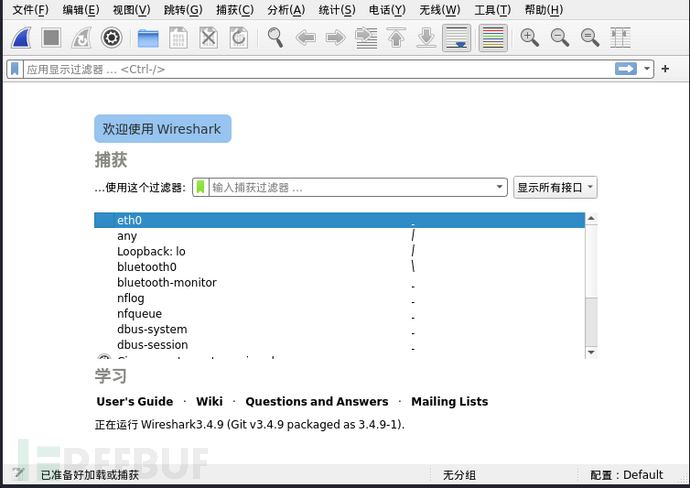Open the 跳转(G) menu
Screen dimensions: 690x488
click(x=183, y=10)
